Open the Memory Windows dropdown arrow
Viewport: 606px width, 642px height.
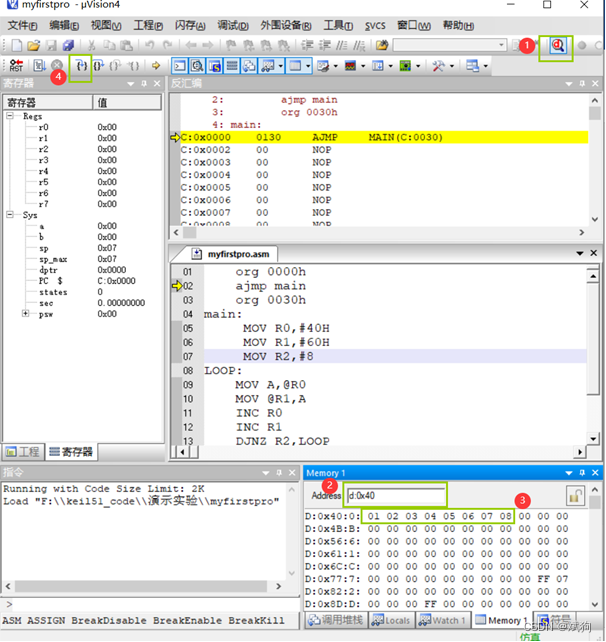pyautogui.click(x=308, y=66)
